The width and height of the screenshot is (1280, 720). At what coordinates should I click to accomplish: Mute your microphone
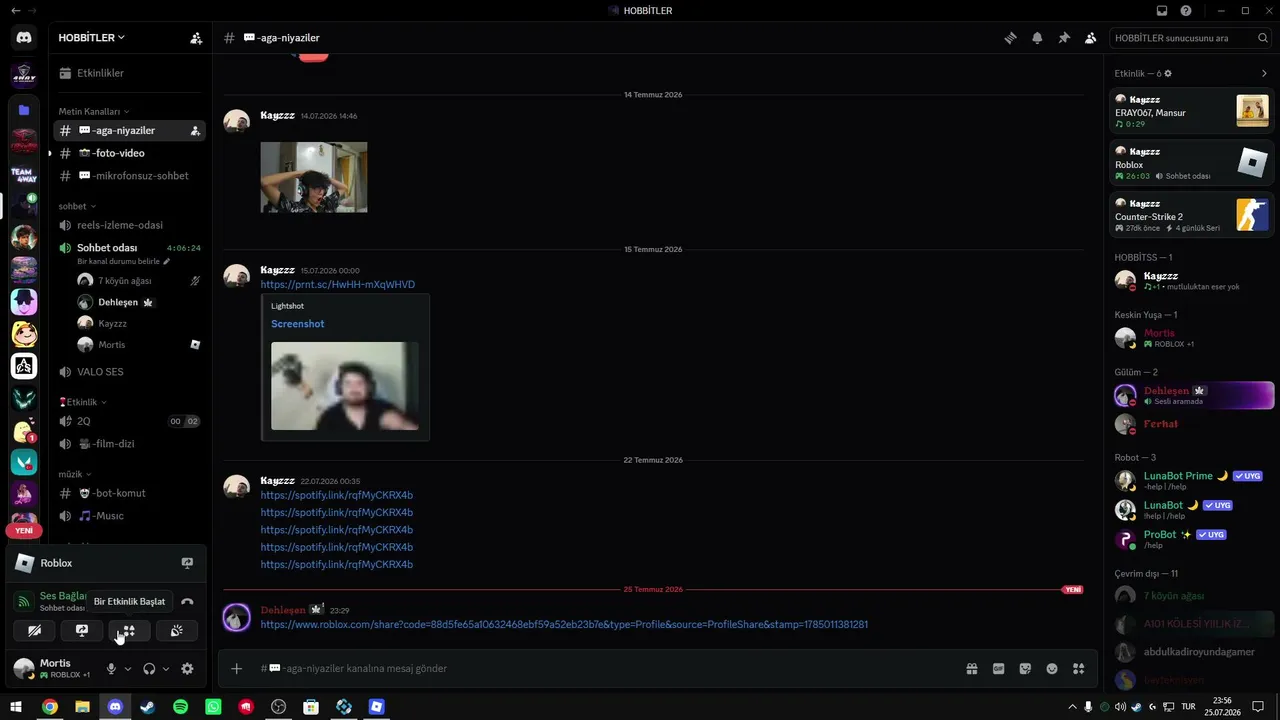coord(112,669)
